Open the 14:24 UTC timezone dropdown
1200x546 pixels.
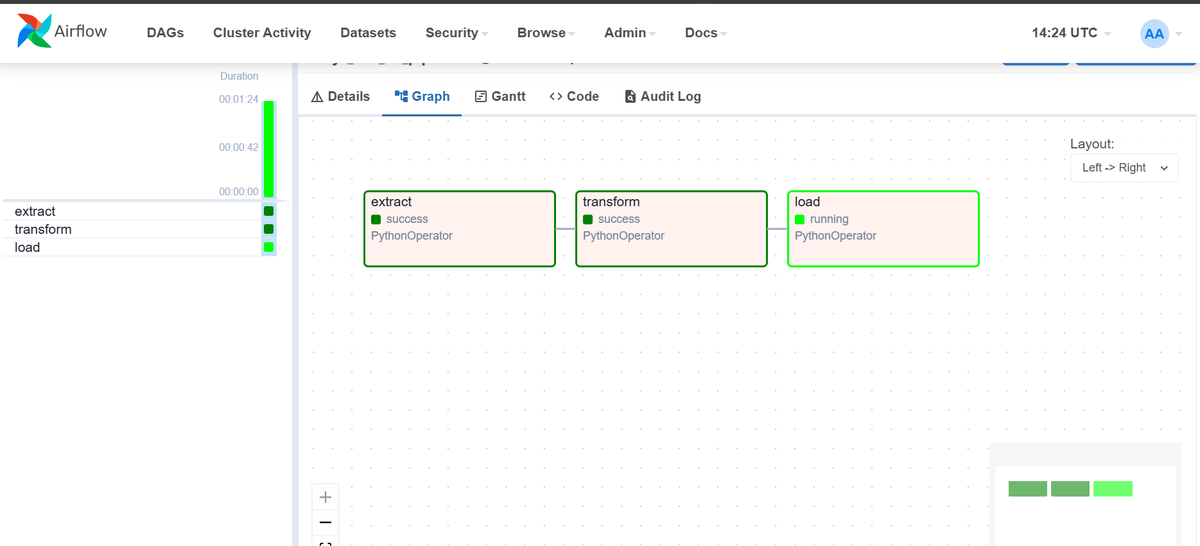pos(1071,33)
